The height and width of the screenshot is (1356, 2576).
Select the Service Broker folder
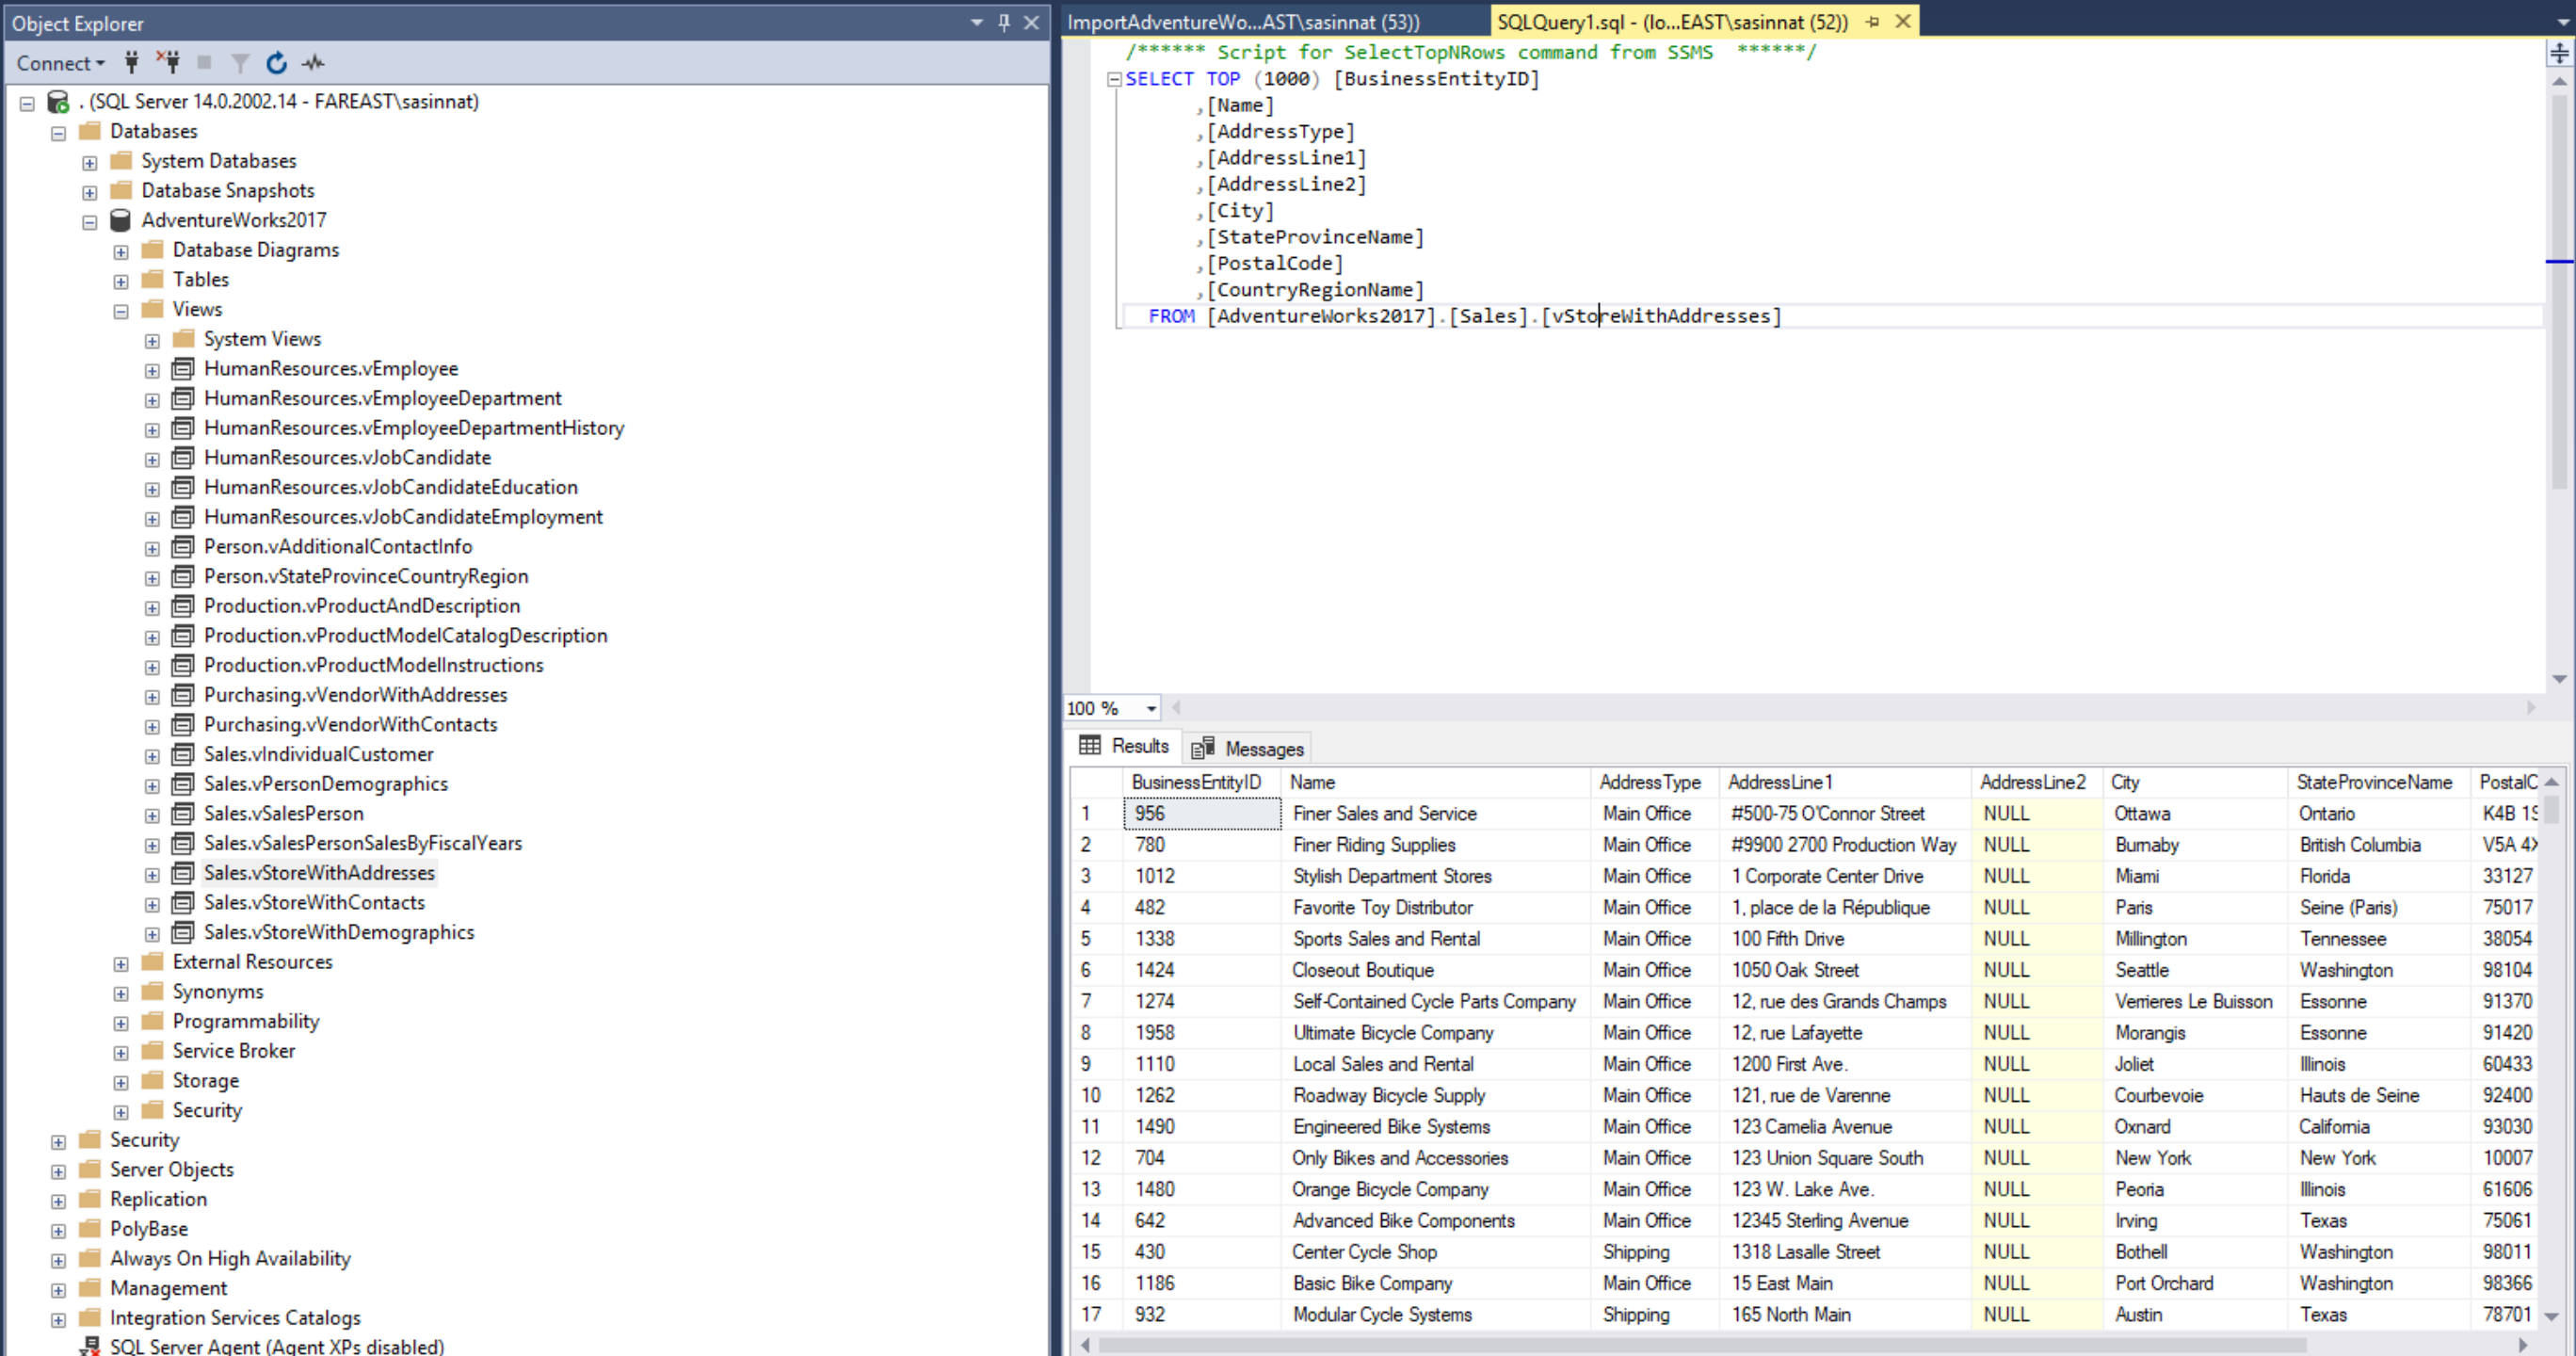pos(234,1051)
